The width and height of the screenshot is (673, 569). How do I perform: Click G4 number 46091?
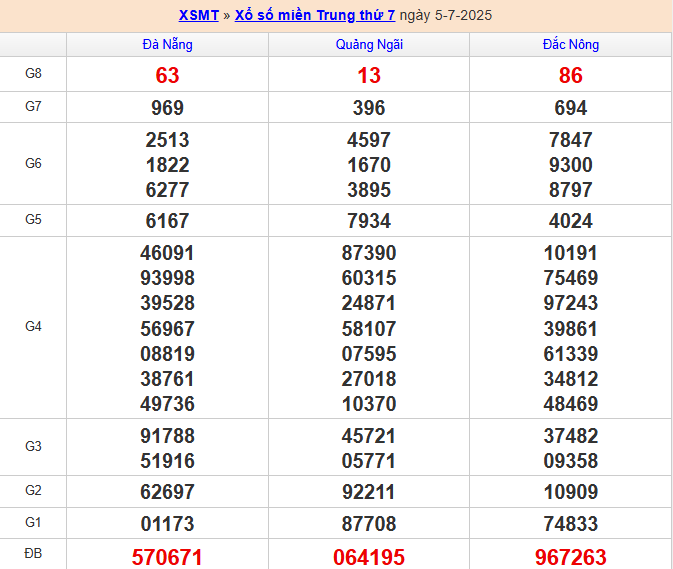pyautogui.click(x=167, y=253)
